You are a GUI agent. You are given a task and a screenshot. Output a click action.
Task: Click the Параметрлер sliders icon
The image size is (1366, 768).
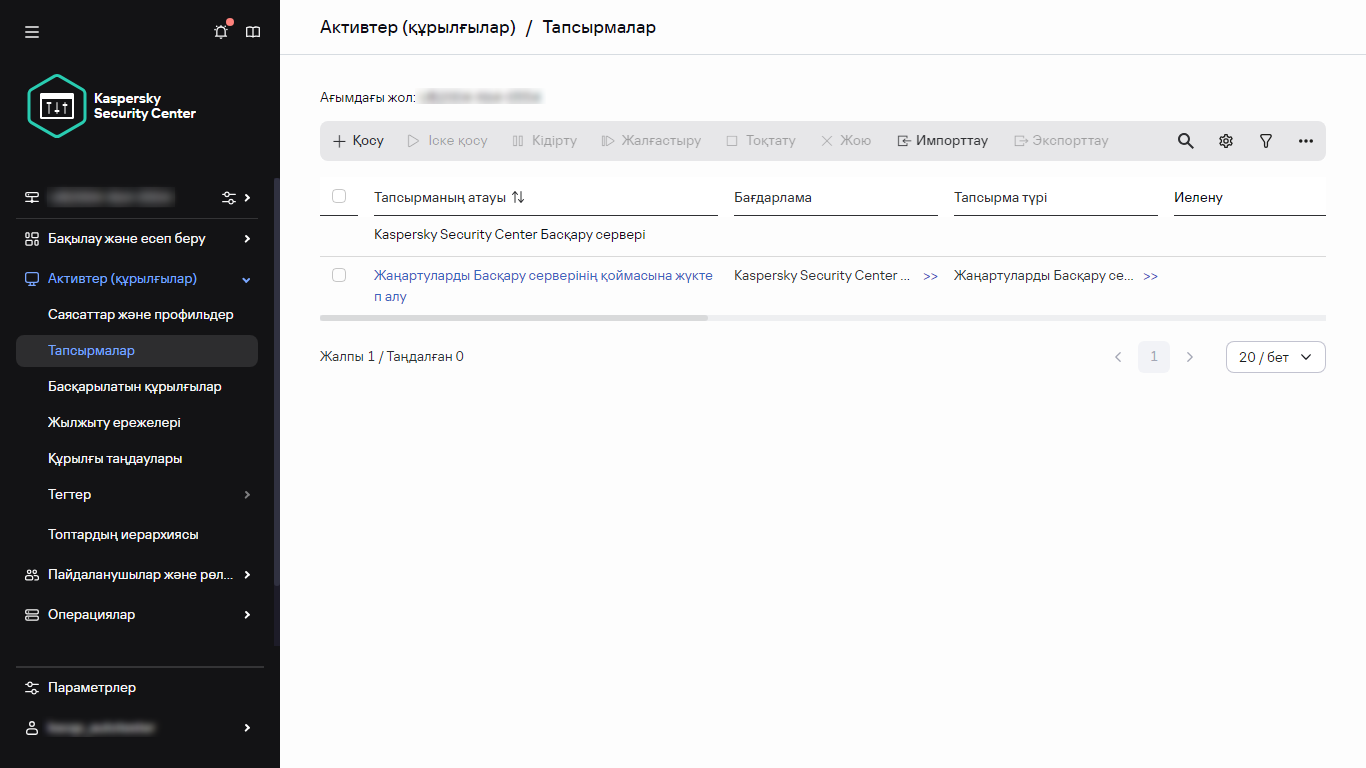point(32,688)
